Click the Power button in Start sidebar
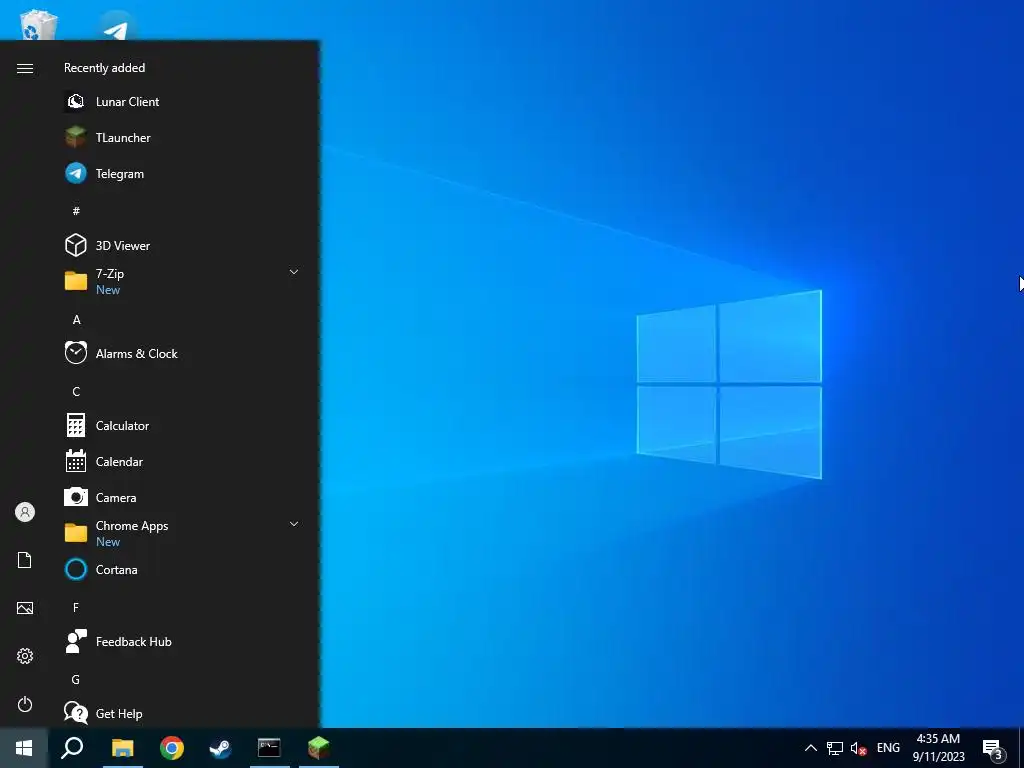This screenshot has height=768, width=1024. click(25, 704)
